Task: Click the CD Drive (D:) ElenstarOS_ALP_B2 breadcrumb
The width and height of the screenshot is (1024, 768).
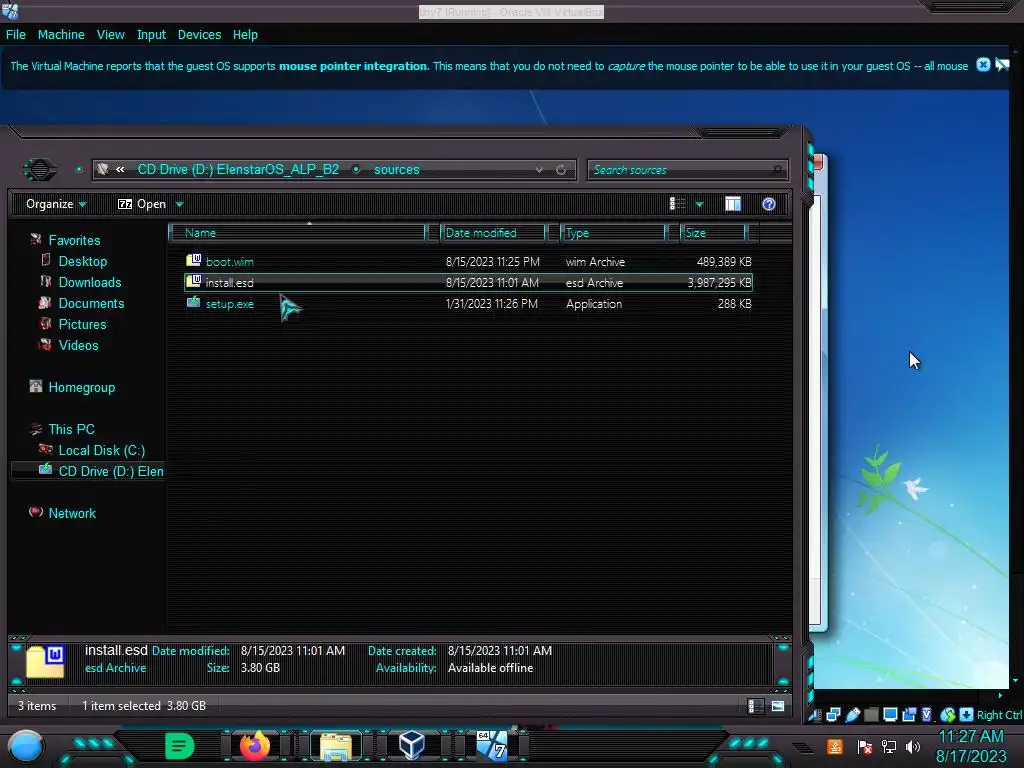Action: [238, 169]
